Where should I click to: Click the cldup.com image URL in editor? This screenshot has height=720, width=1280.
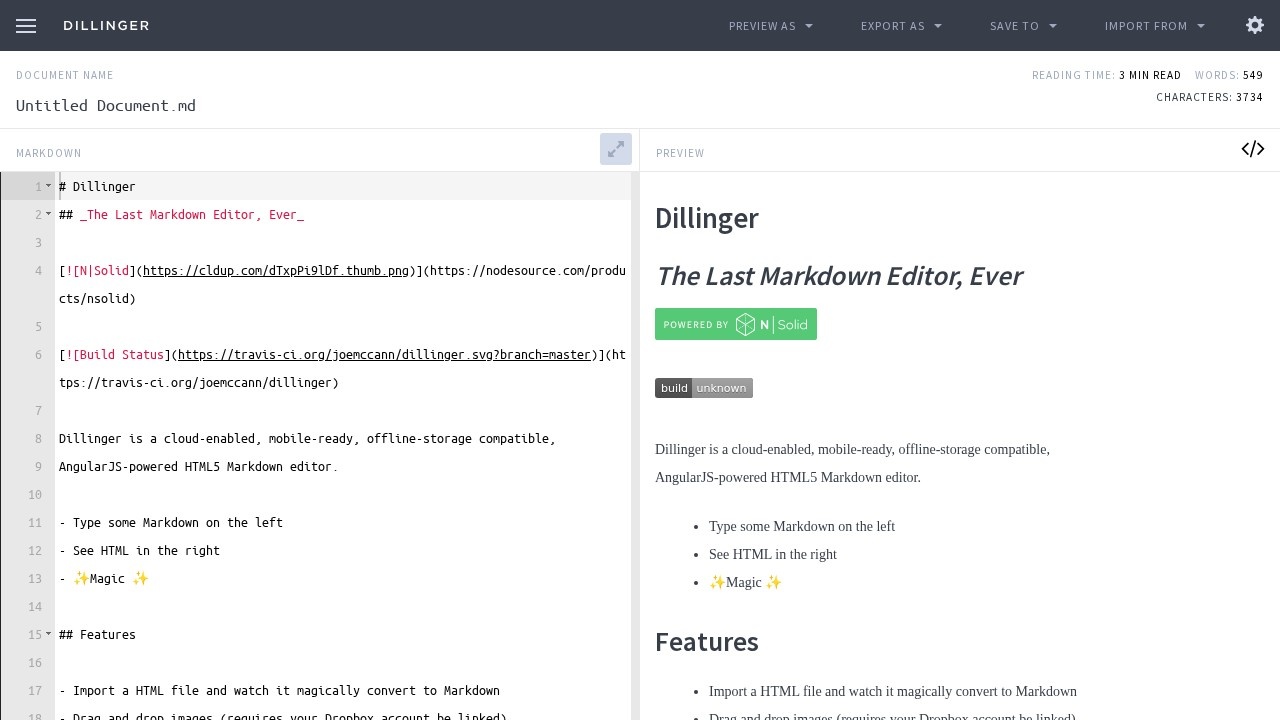276,271
